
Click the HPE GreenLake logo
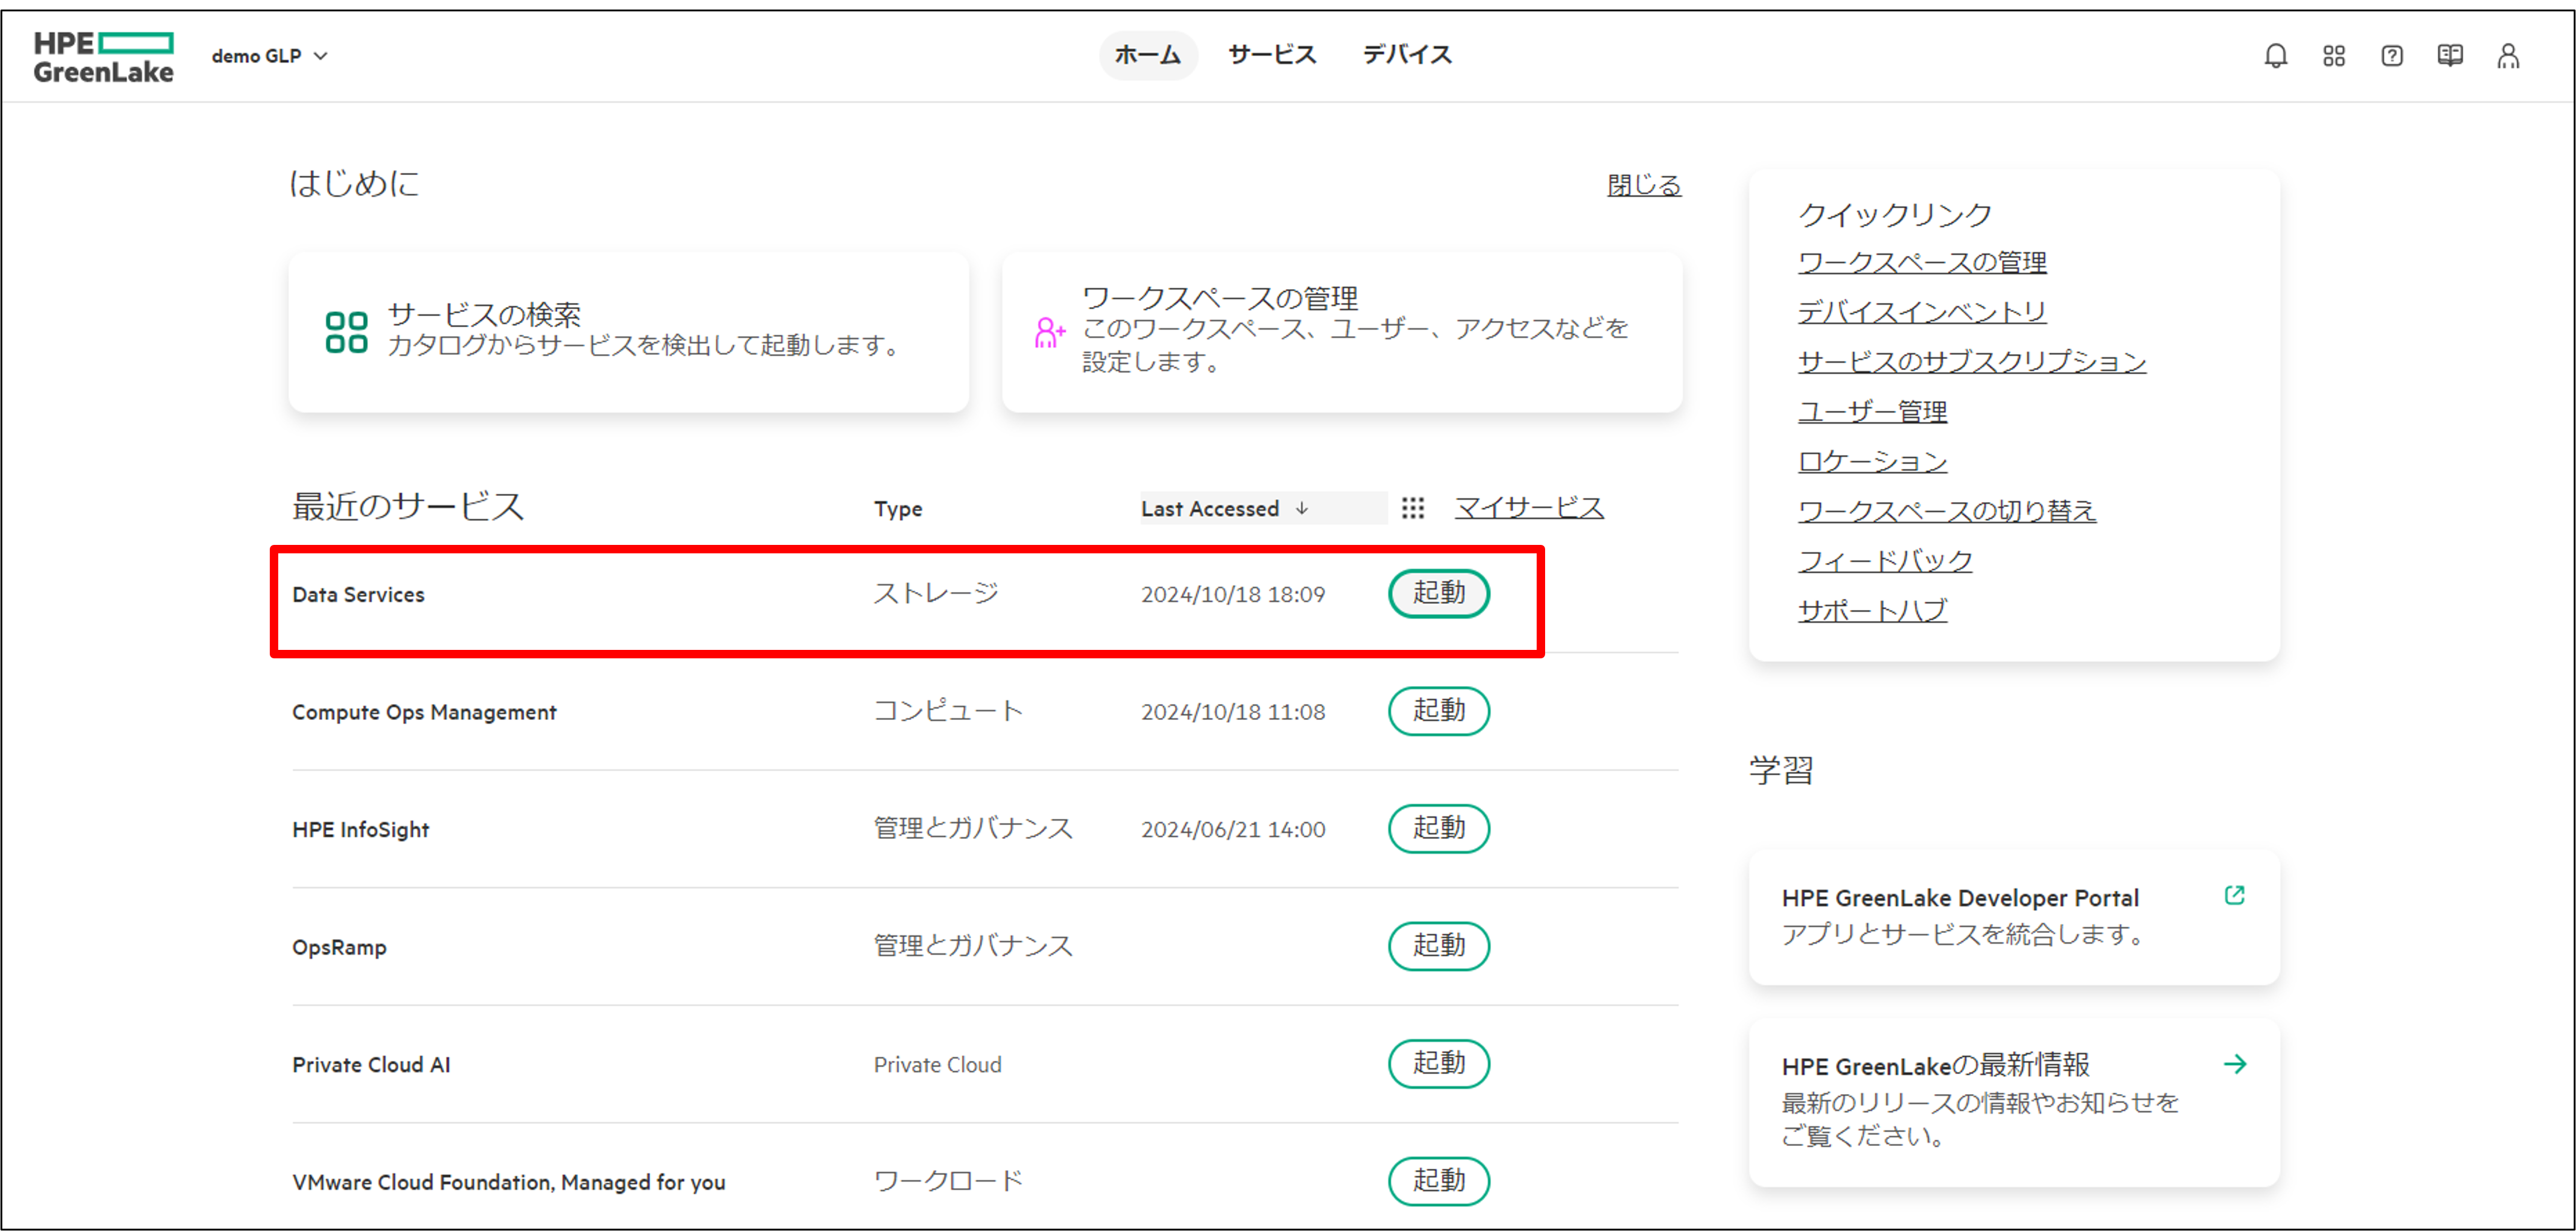coord(103,57)
